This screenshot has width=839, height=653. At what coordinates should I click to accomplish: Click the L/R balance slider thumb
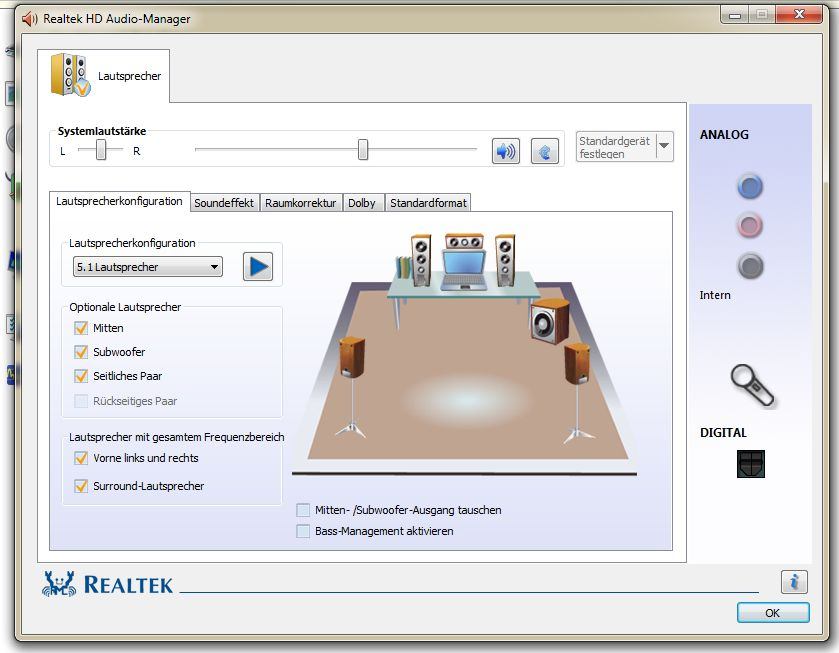tap(101, 150)
